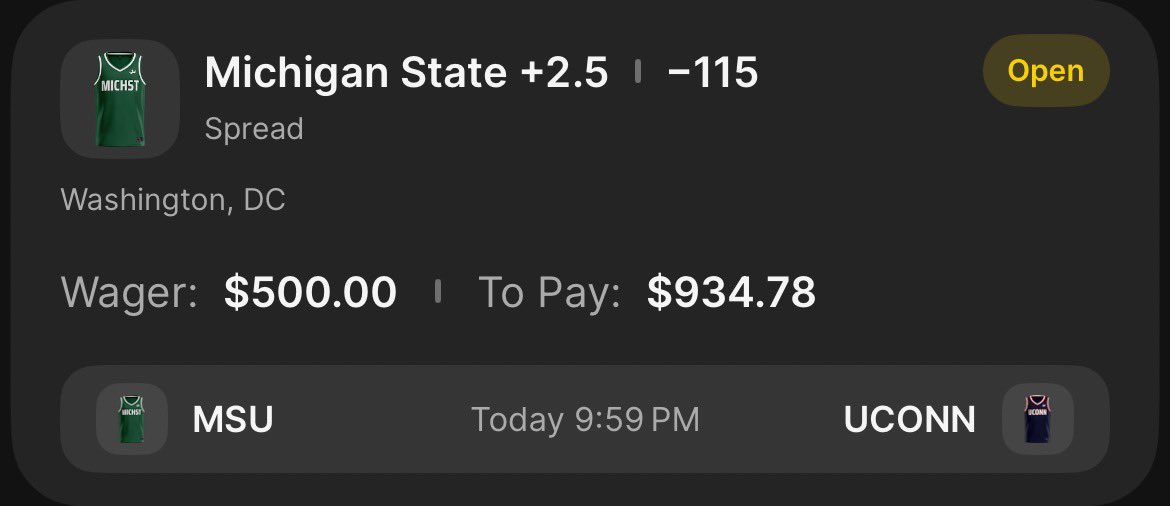Select the 'Michigan State' team name in title

[356, 73]
